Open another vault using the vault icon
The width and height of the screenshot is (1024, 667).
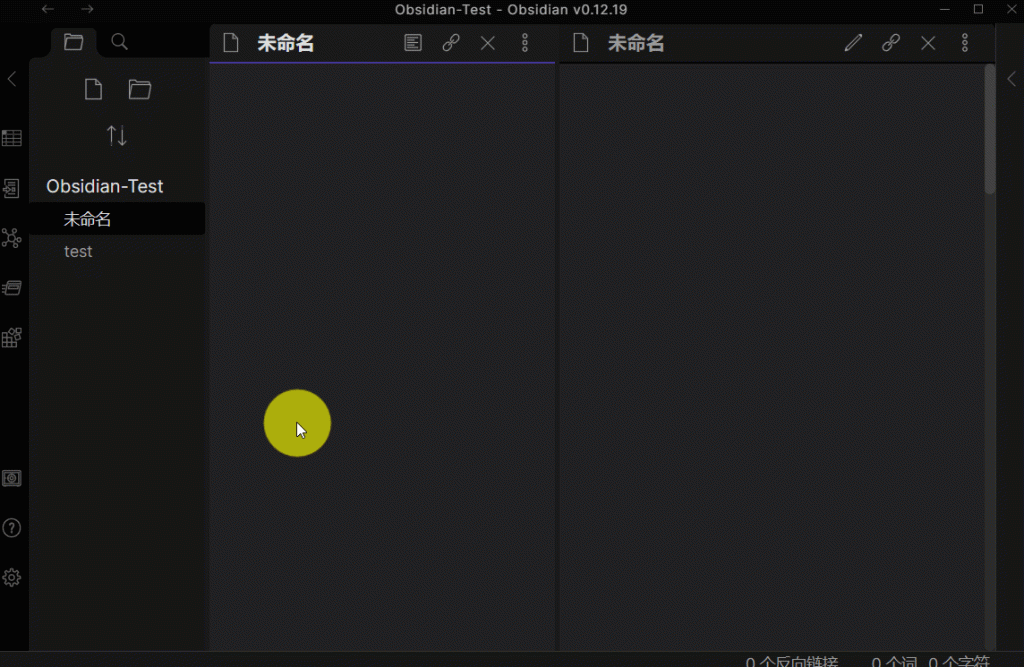click(x=12, y=478)
